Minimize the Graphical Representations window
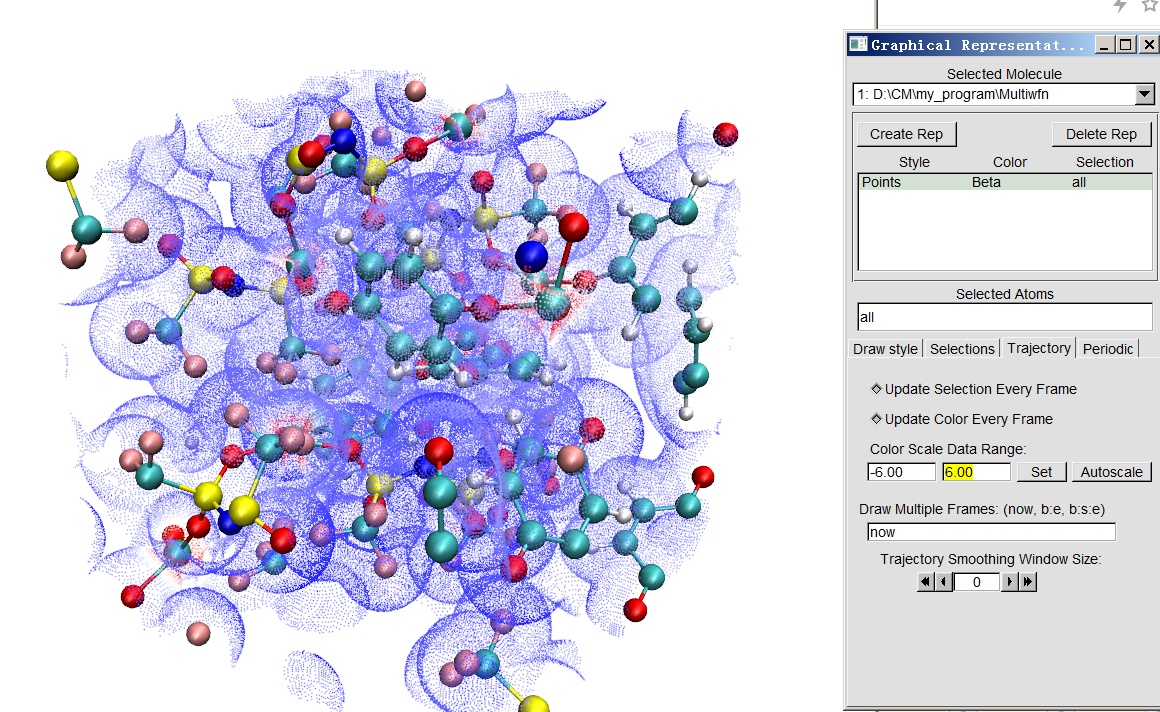1160x712 pixels. (1104, 45)
